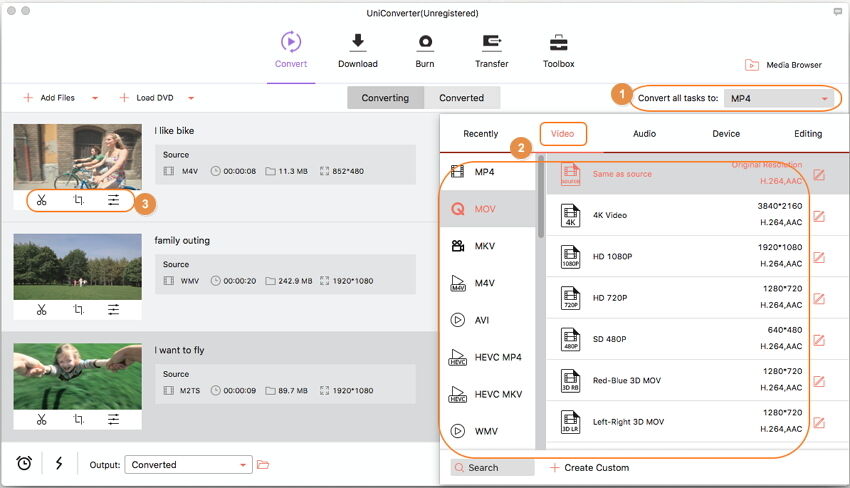Click the 'I like bike' video thumbnail

click(x=78, y=157)
